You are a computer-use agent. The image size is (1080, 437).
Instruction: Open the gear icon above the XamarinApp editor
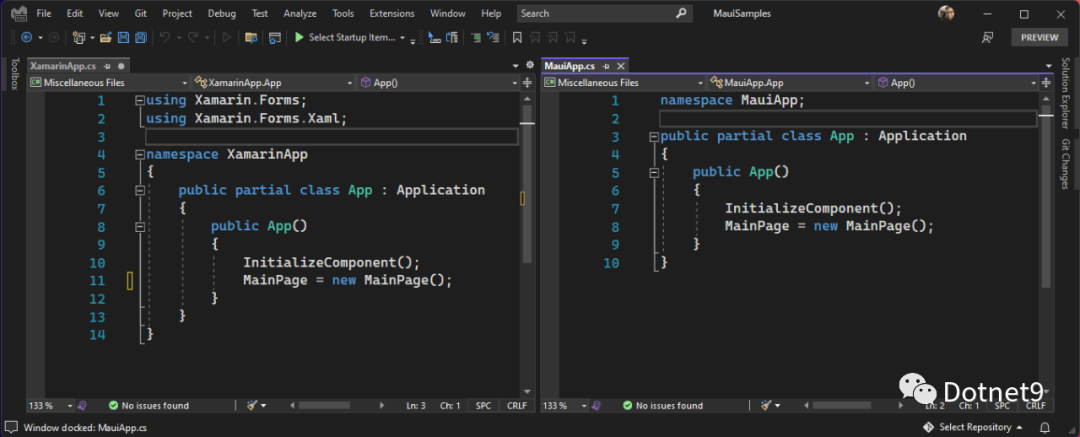[530, 65]
